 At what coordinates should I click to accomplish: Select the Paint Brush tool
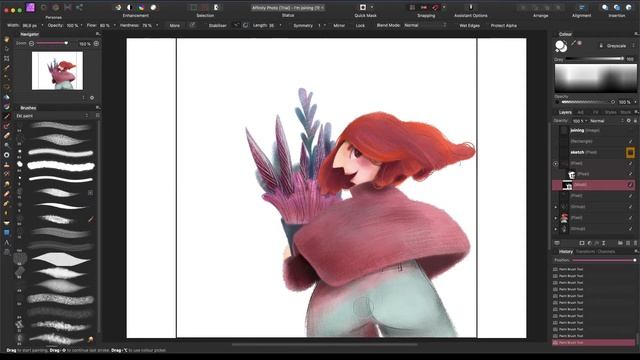pyautogui.click(x=7, y=116)
